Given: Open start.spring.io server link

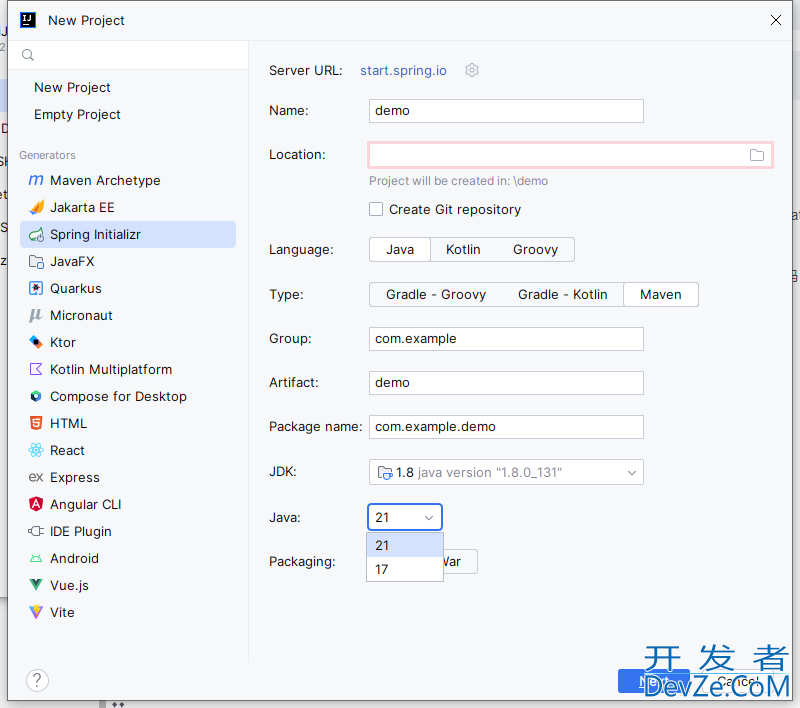Looking at the screenshot, I should 403,70.
